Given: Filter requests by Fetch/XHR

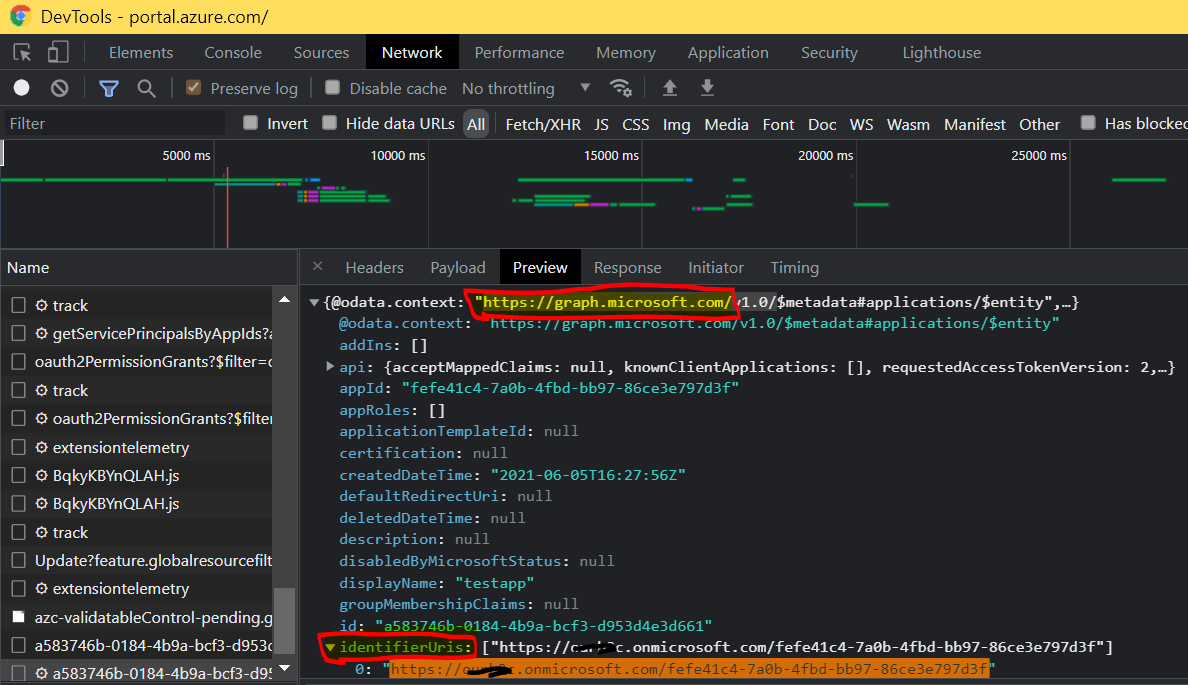Looking at the screenshot, I should pyautogui.click(x=543, y=124).
